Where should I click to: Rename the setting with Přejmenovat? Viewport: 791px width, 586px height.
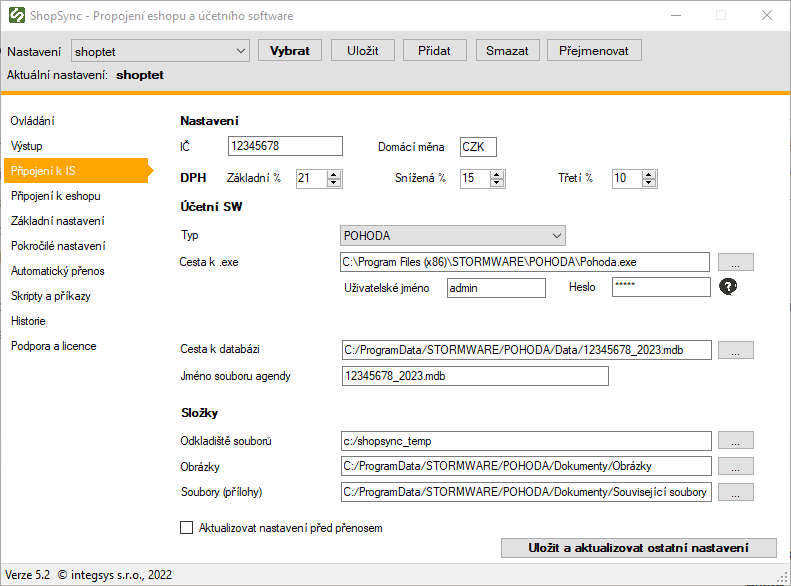click(594, 50)
